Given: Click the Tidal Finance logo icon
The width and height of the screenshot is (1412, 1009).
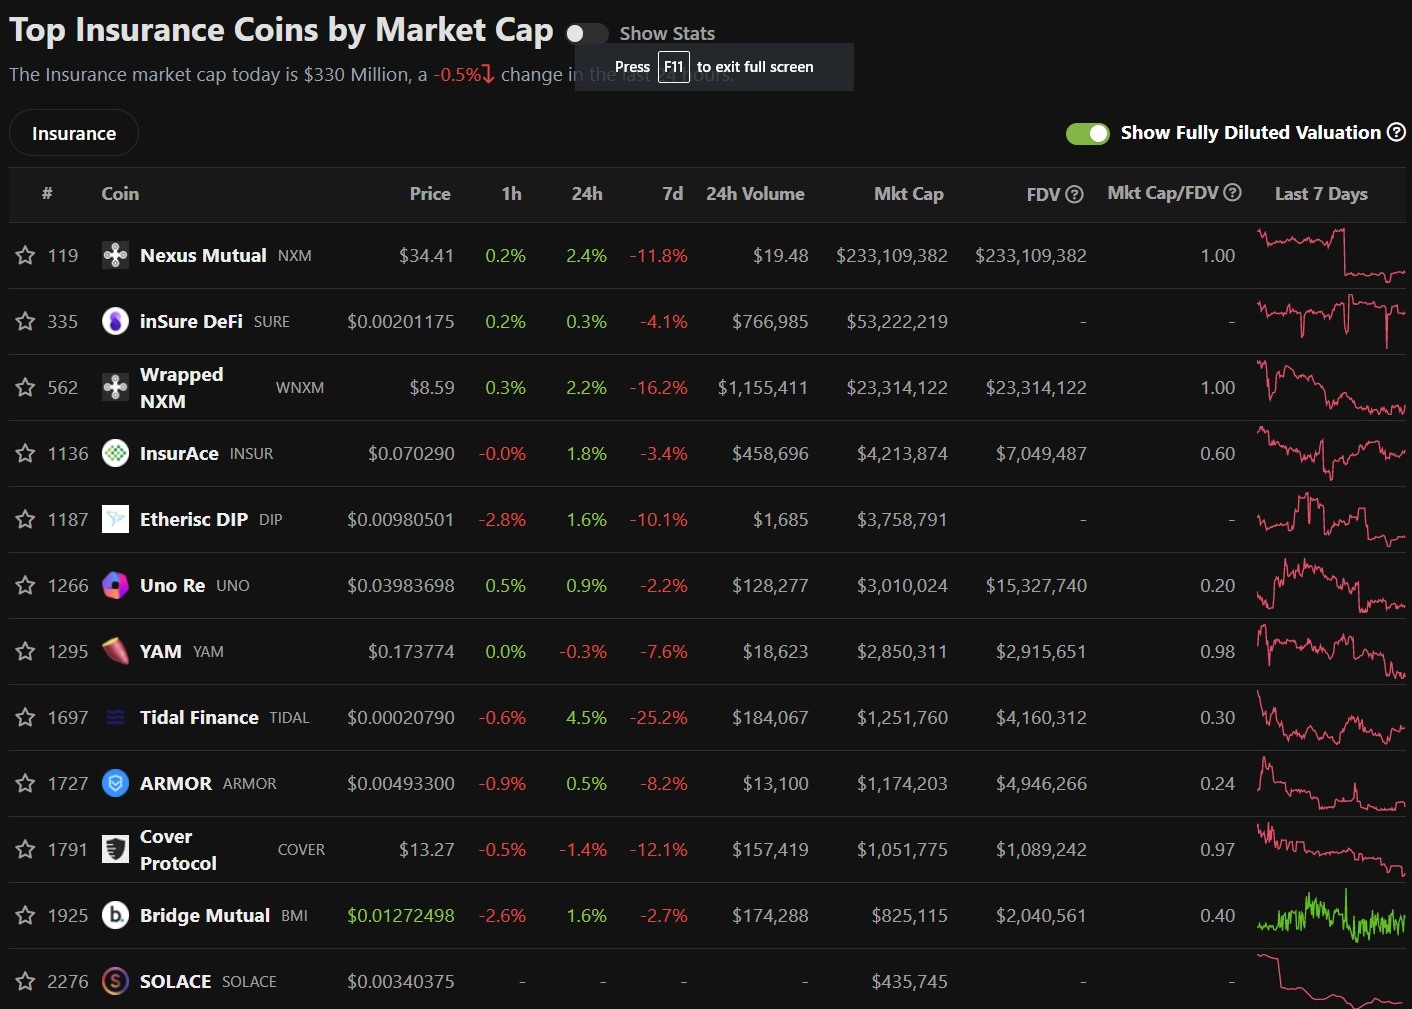Looking at the screenshot, I should 116,718.
